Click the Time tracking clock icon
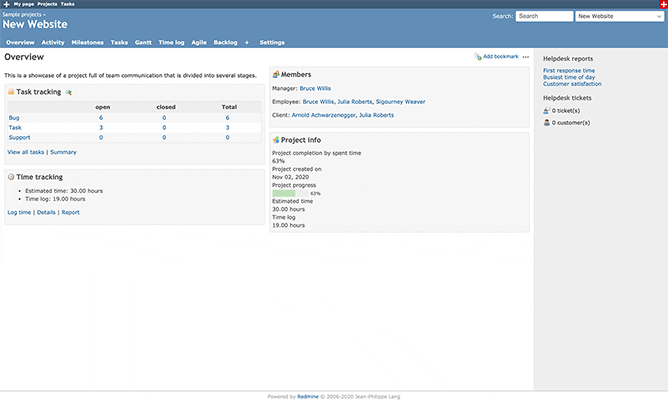 pyautogui.click(x=11, y=177)
